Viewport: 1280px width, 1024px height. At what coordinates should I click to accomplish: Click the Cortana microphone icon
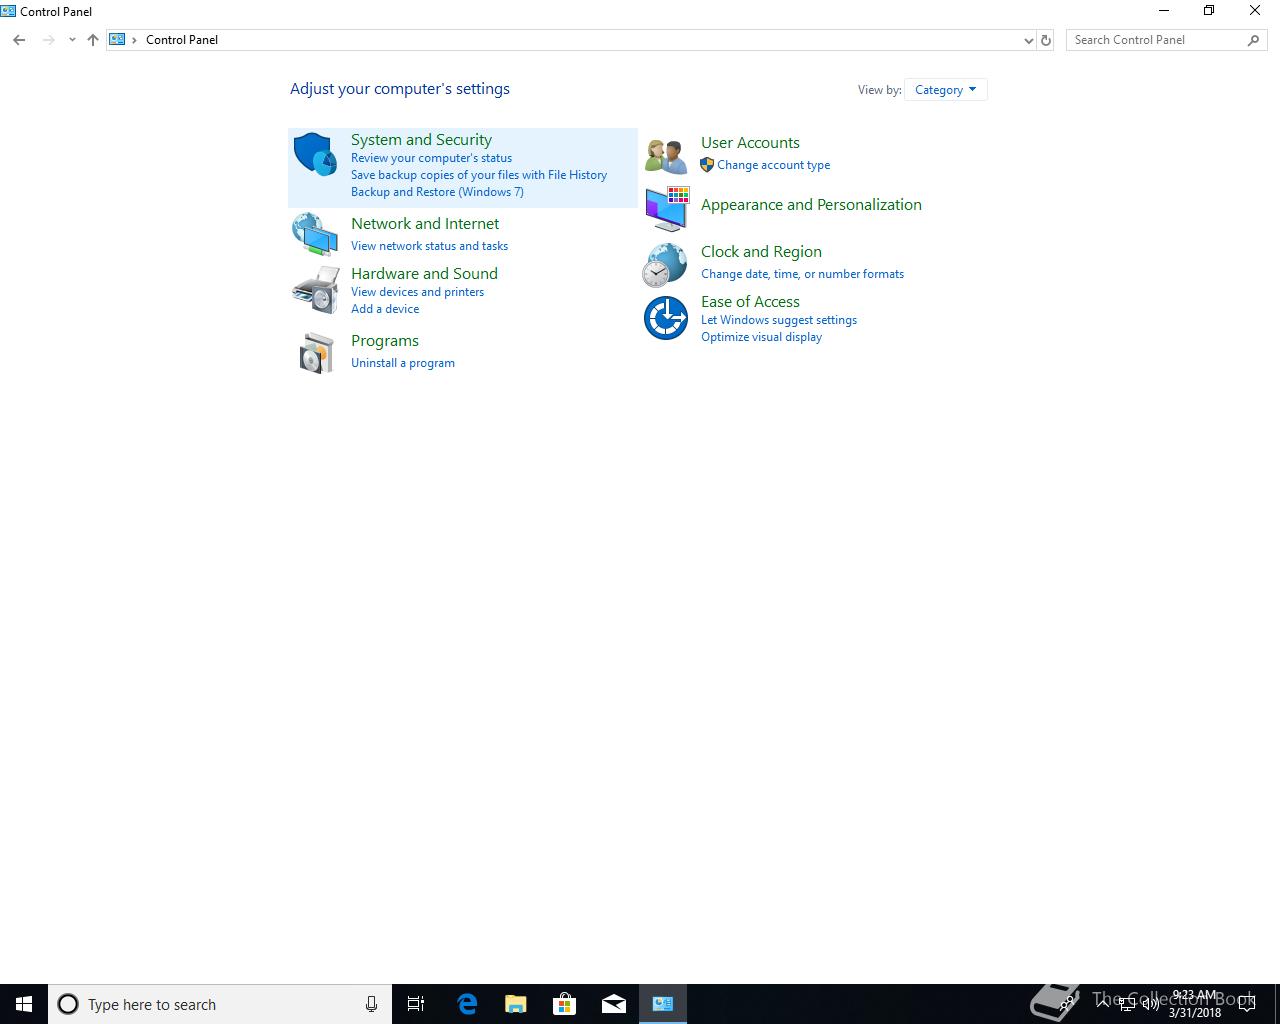(371, 1004)
